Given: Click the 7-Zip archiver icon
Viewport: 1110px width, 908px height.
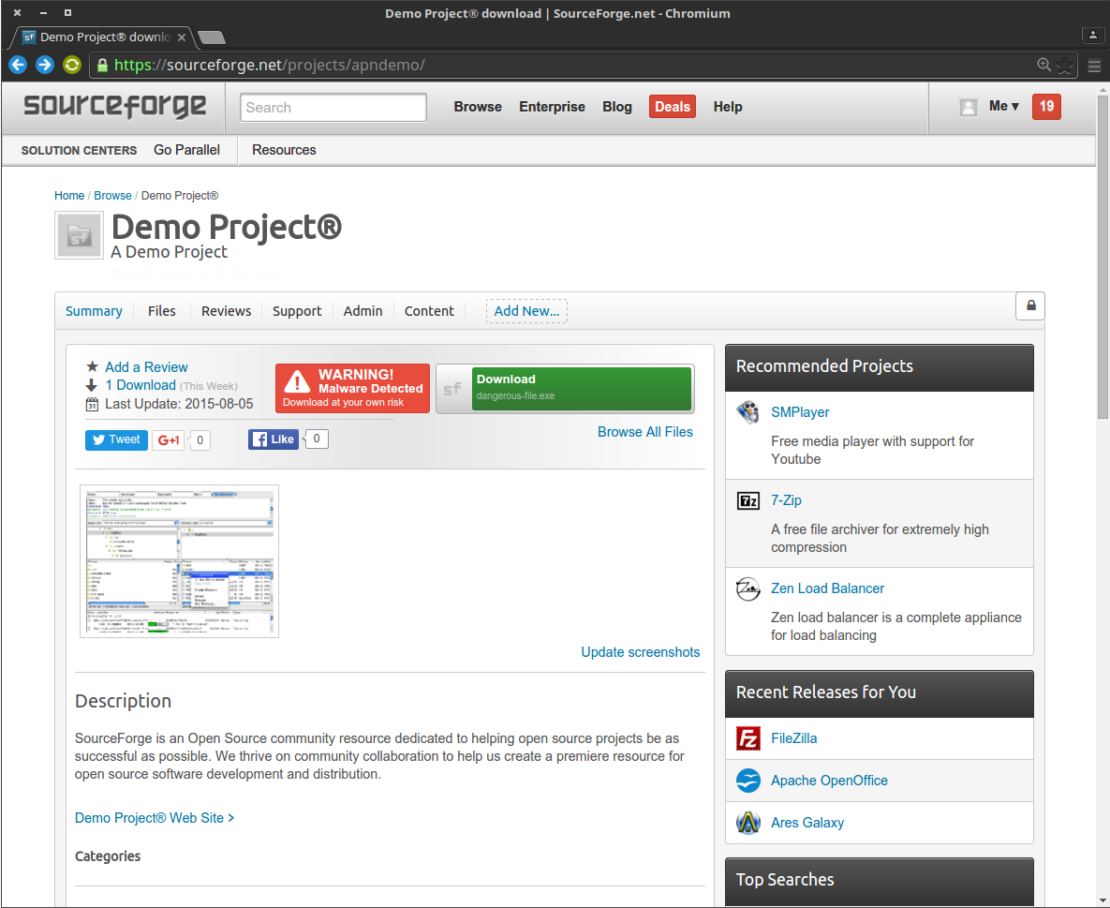Looking at the screenshot, I should click(748, 500).
